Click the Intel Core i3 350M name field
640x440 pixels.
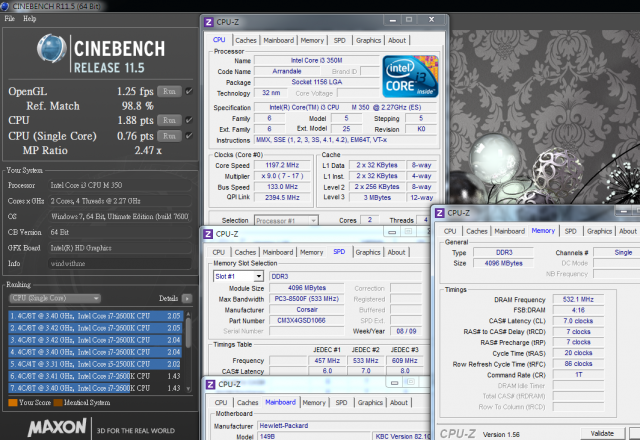(x=316, y=60)
